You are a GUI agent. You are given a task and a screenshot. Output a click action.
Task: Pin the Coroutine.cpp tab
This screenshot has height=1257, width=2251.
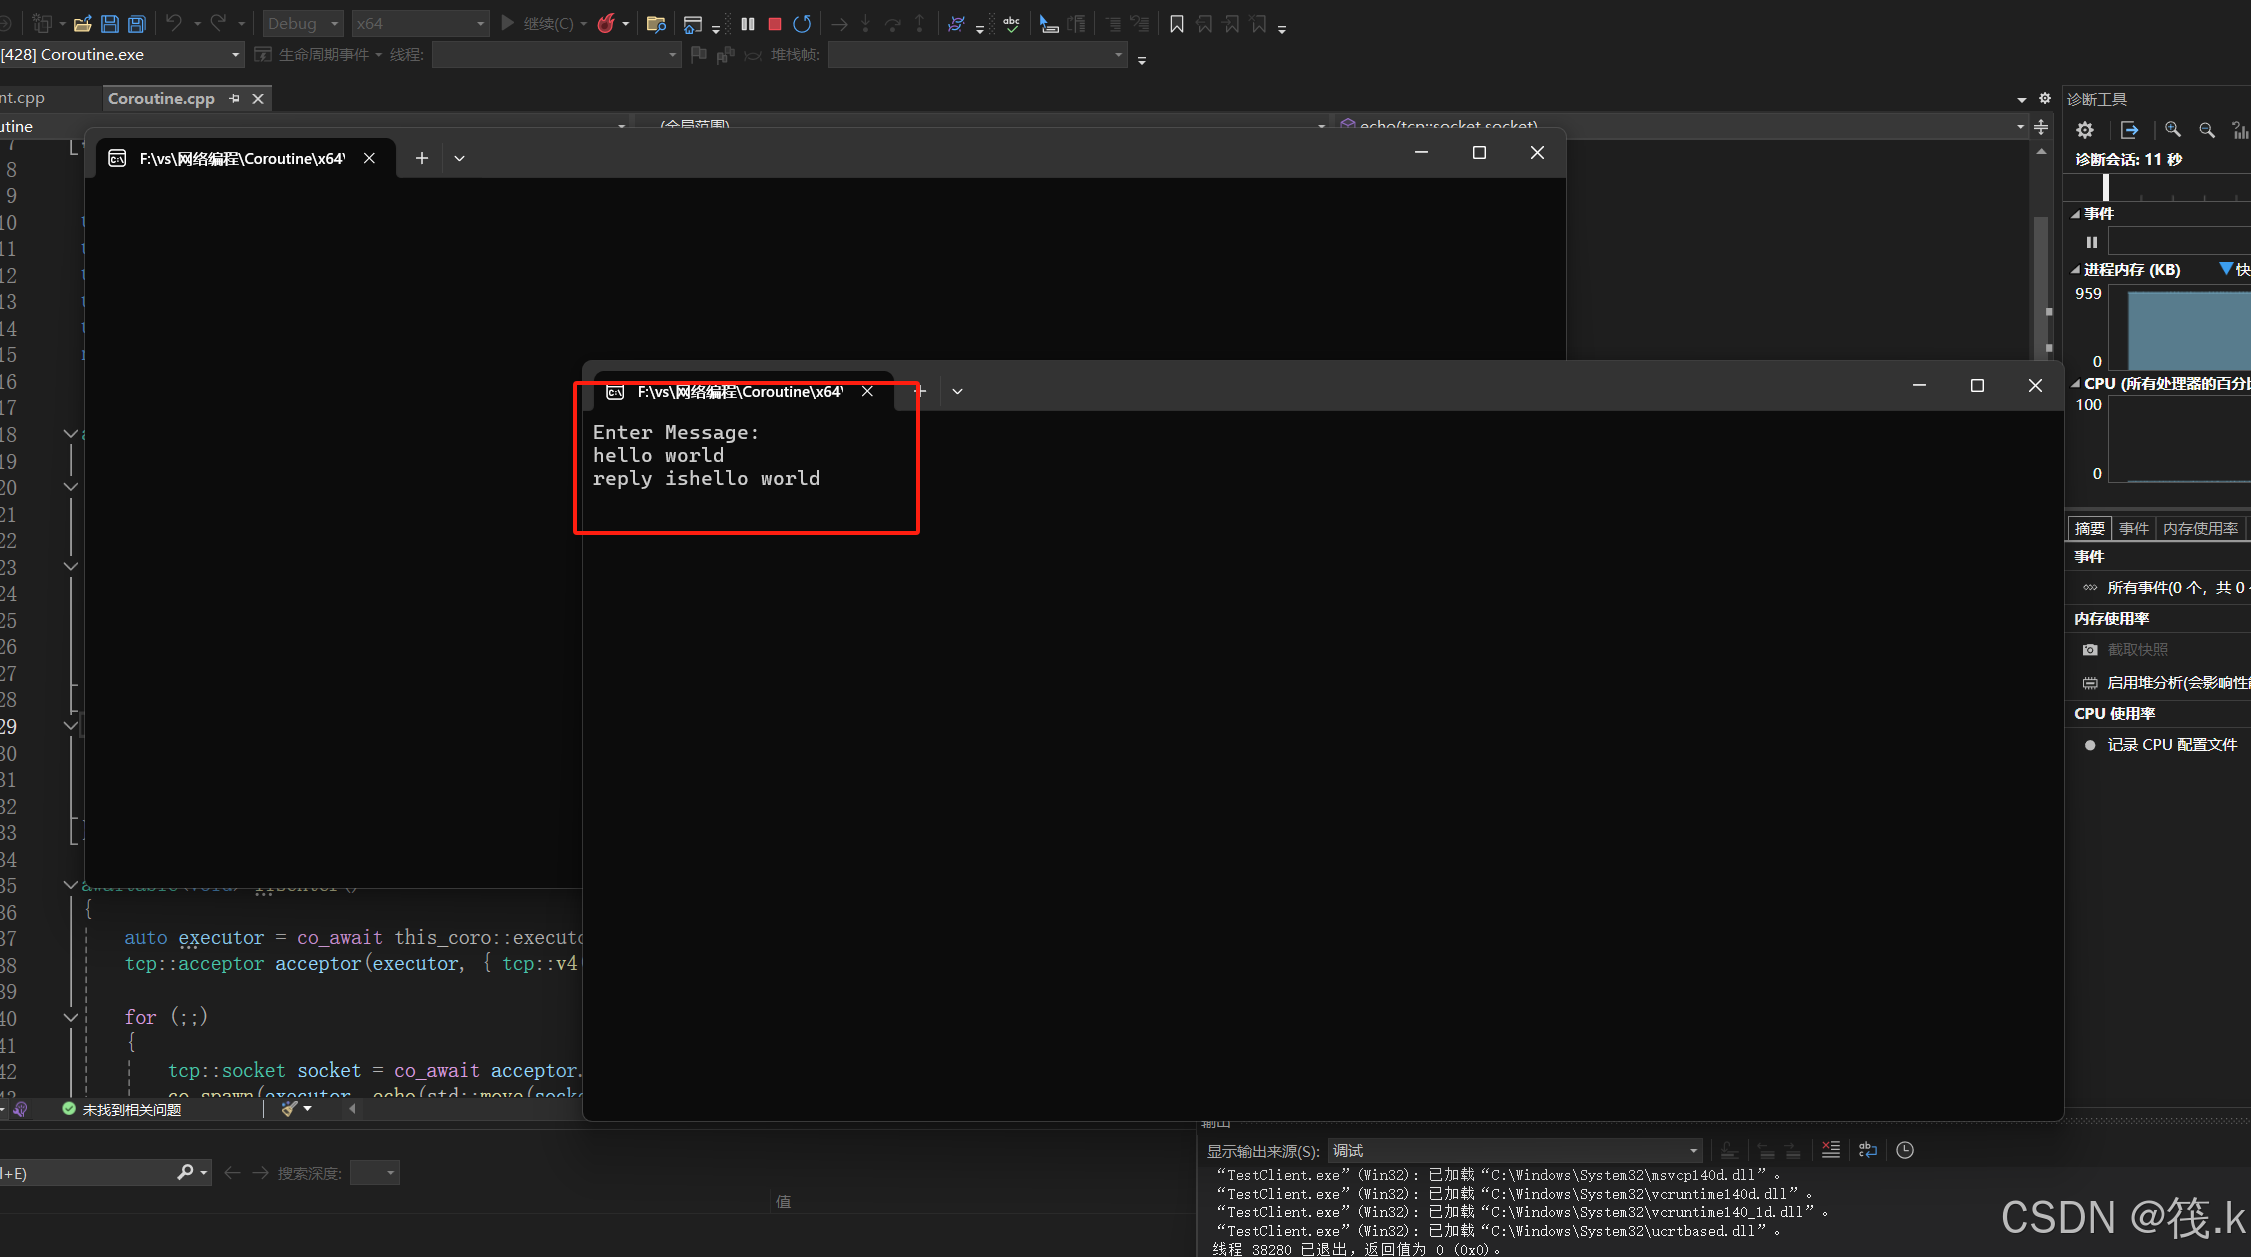[235, 98]
